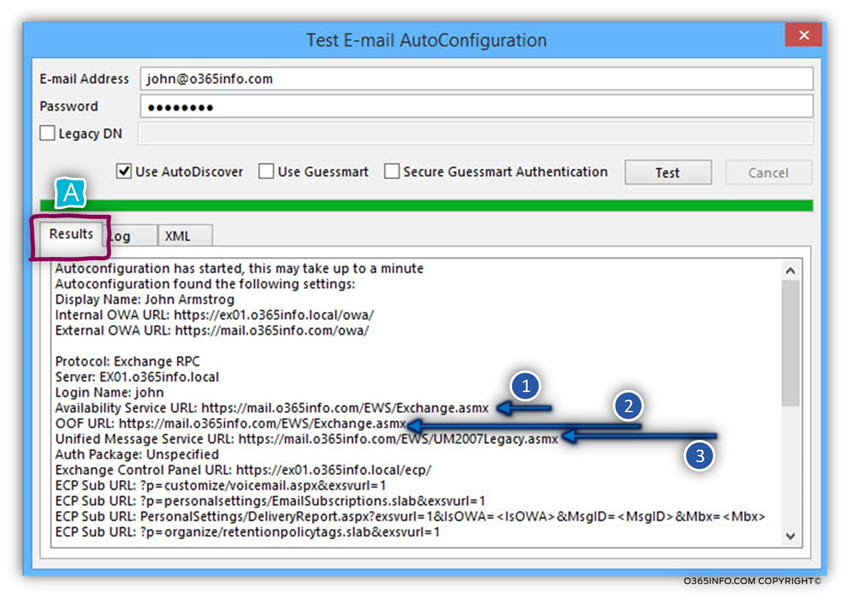Click the Cancel button
Viewport: 850px width, 612px height.
pyautogui.click(x=768, y=172)
